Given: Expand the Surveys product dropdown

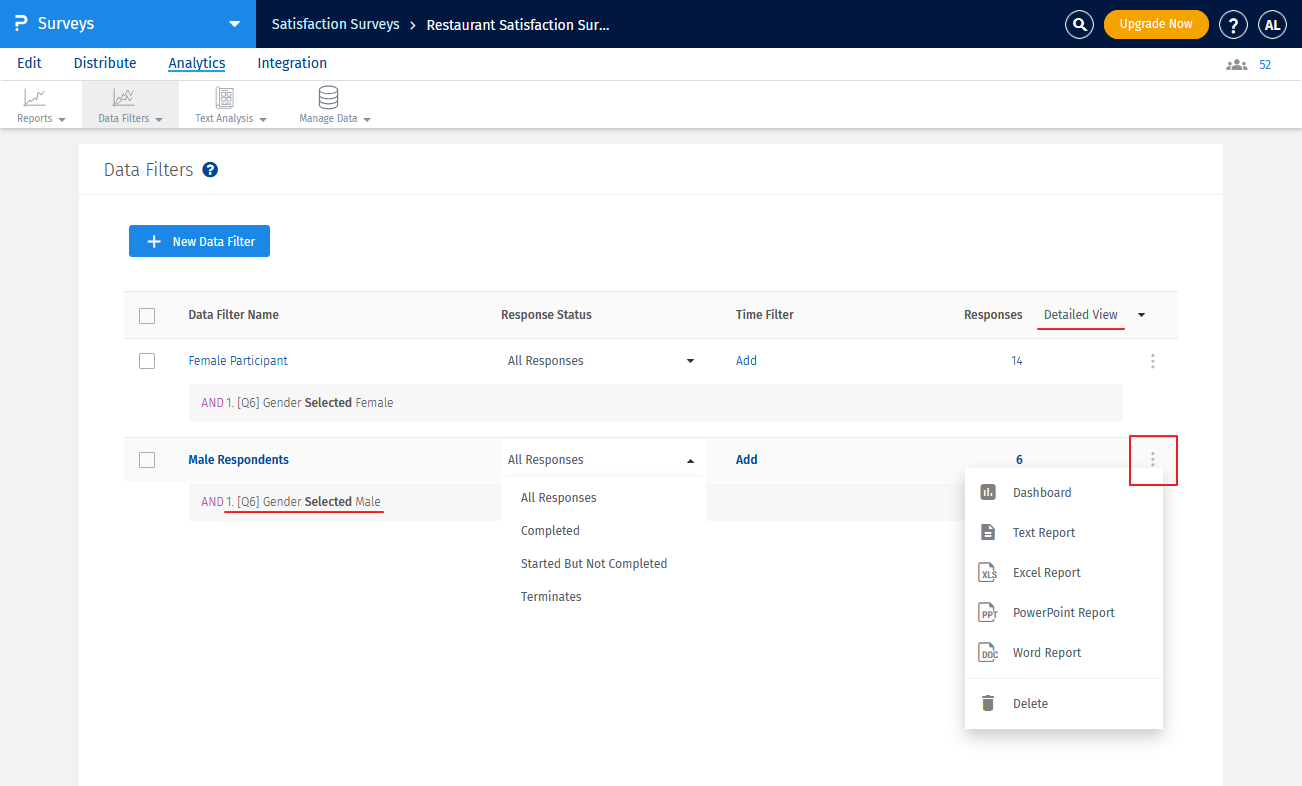Looking at the screenshot, I should (234, 24).
